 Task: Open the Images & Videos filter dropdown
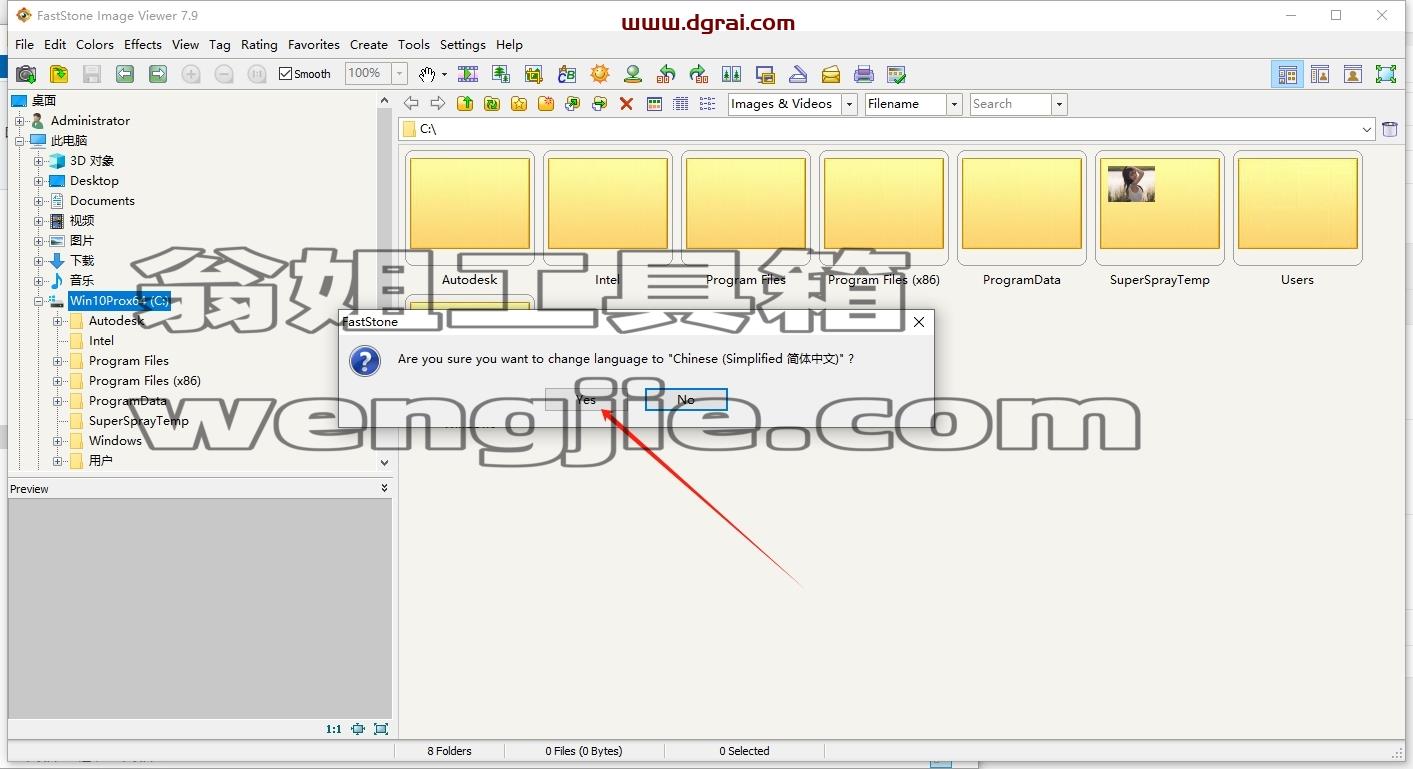849,104
